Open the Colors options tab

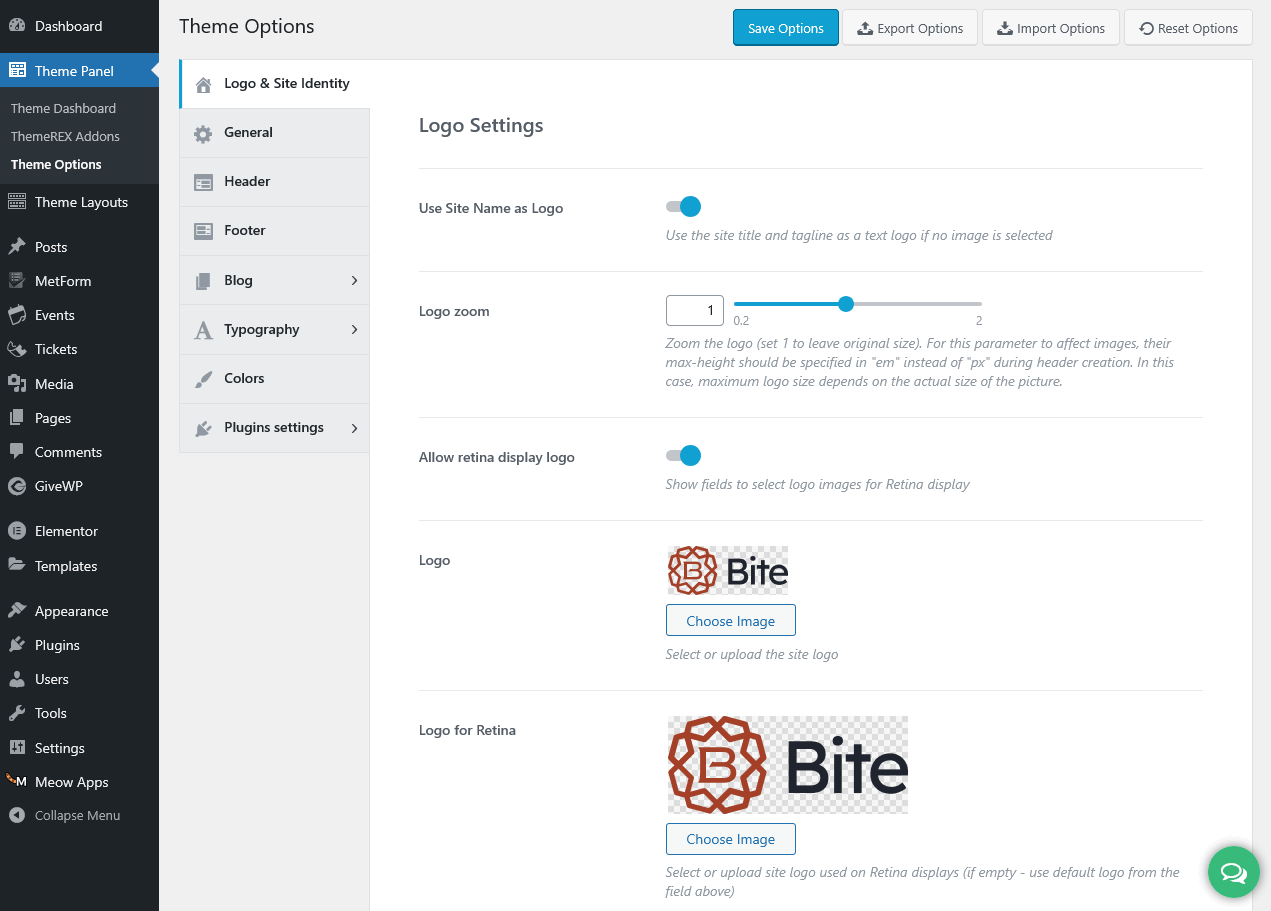(x=275, y=379)
